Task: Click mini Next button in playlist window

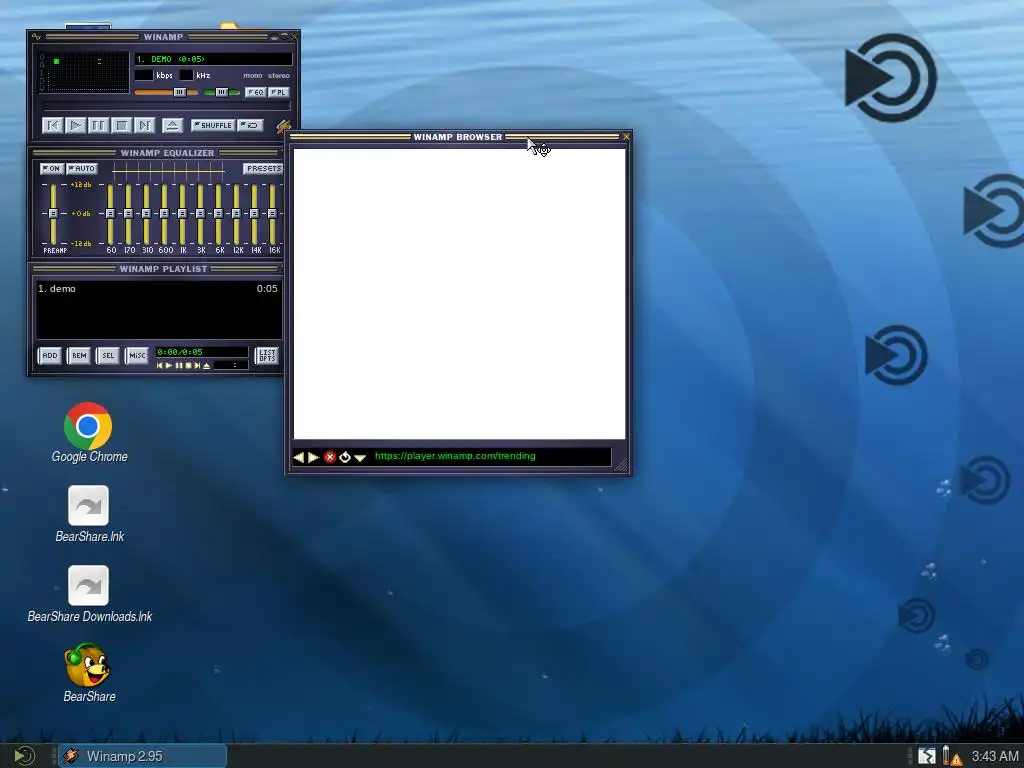Action: coord(197,366)
